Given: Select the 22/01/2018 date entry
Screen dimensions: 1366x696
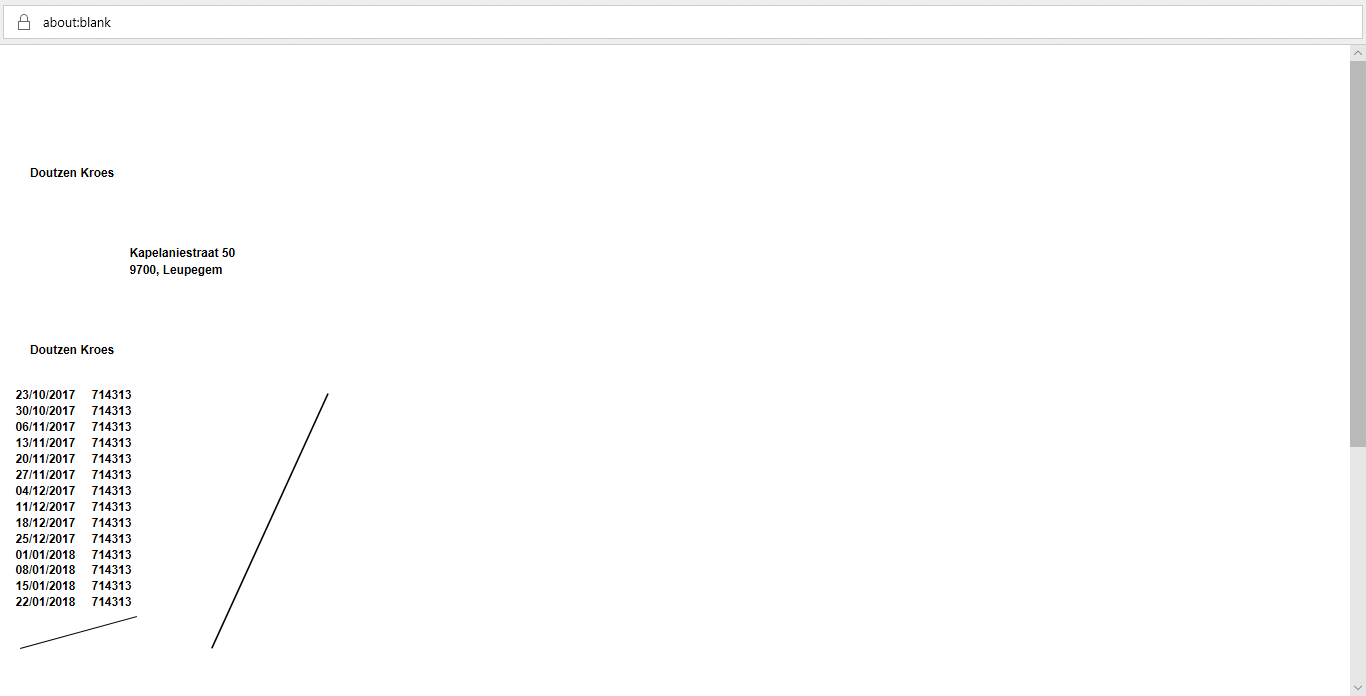Looking at the screenshot, I should [x=45, y=602].
